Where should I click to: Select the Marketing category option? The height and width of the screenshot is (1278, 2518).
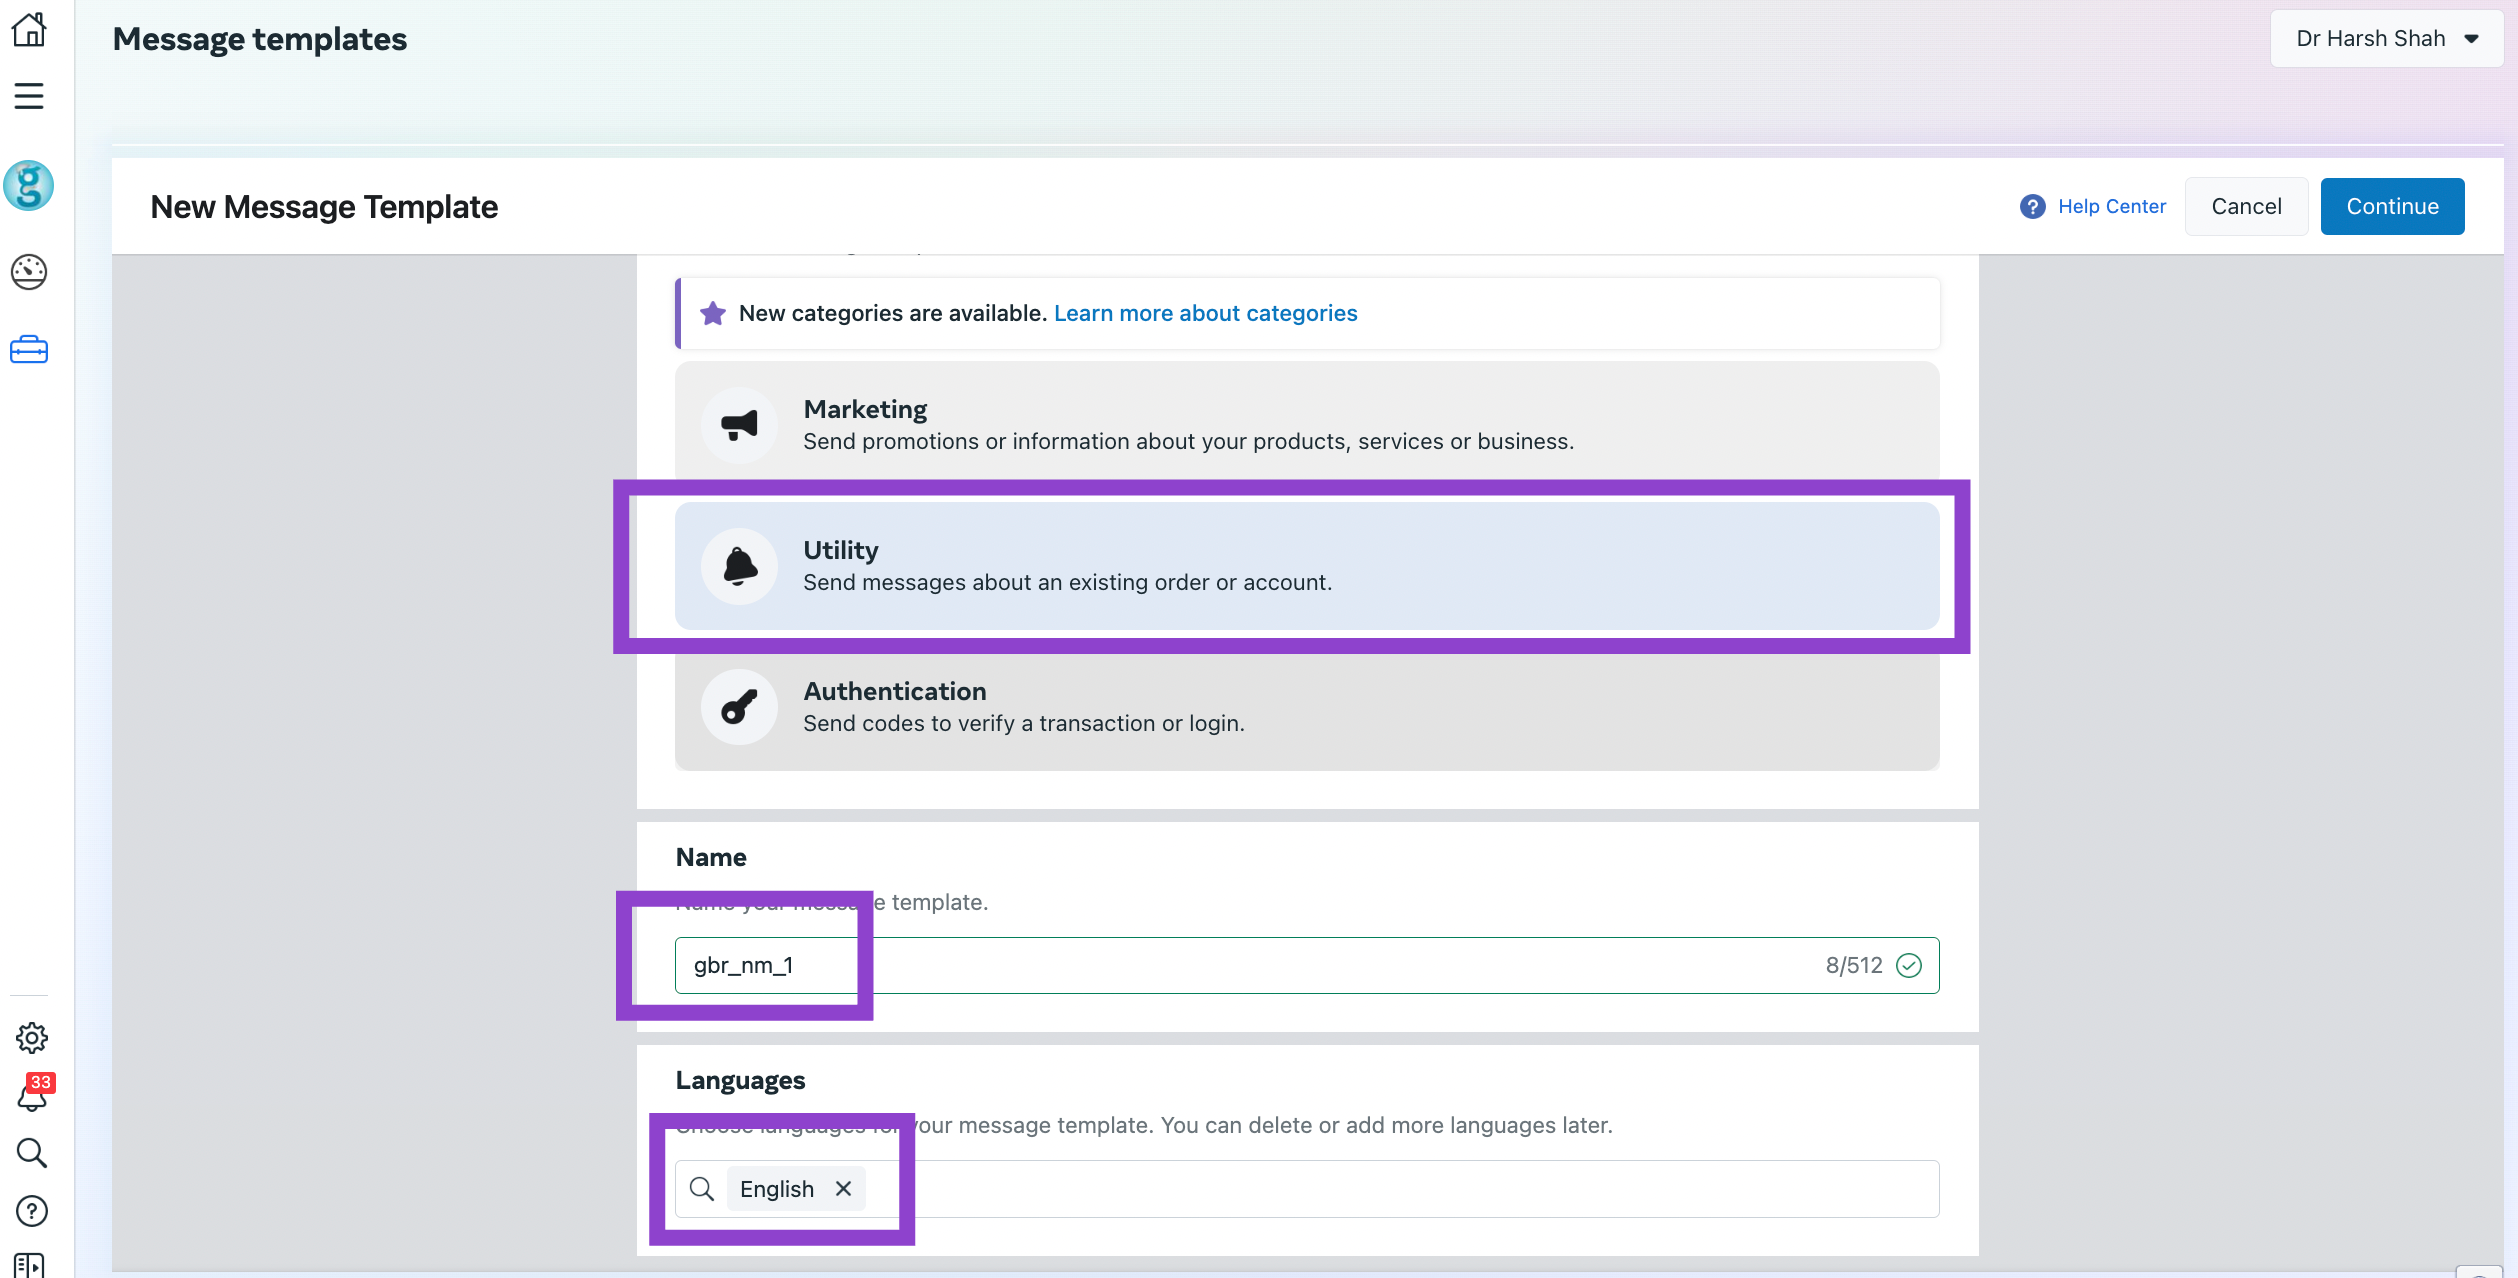point(1307,425)
